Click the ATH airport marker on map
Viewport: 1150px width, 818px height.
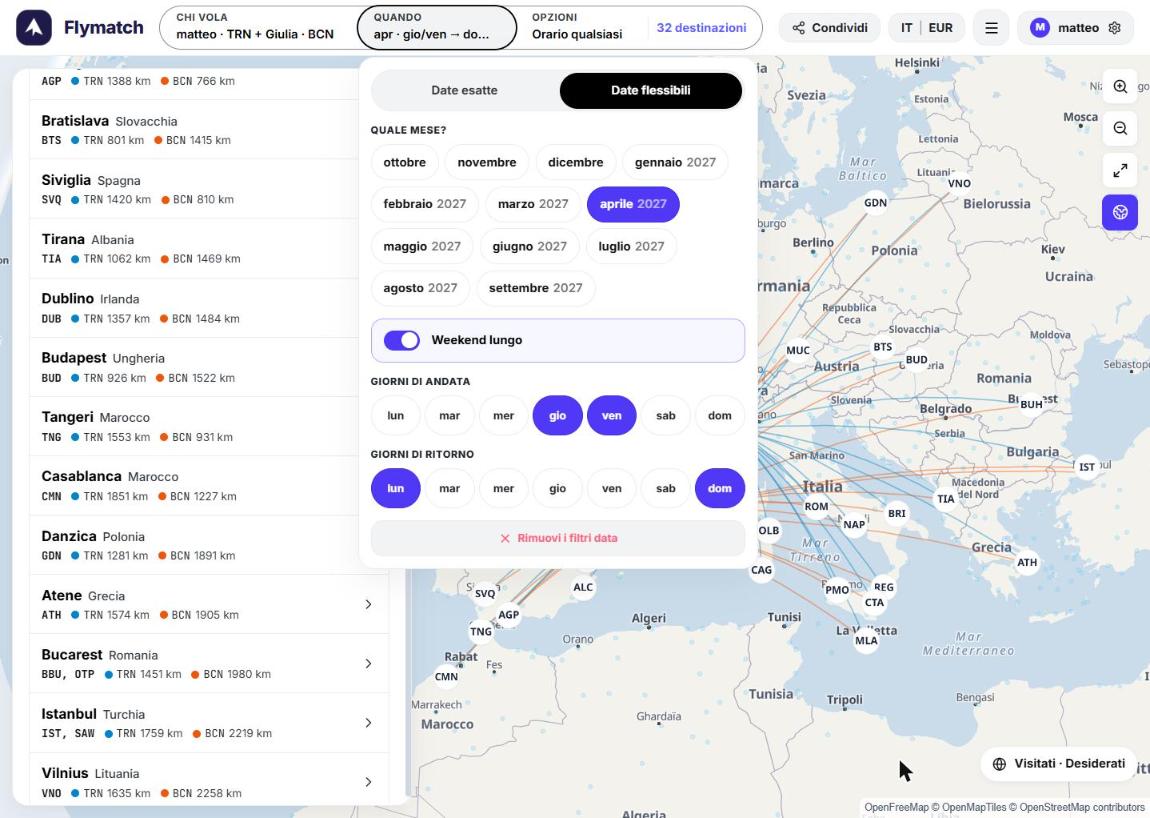click(x=1027, y=563)
